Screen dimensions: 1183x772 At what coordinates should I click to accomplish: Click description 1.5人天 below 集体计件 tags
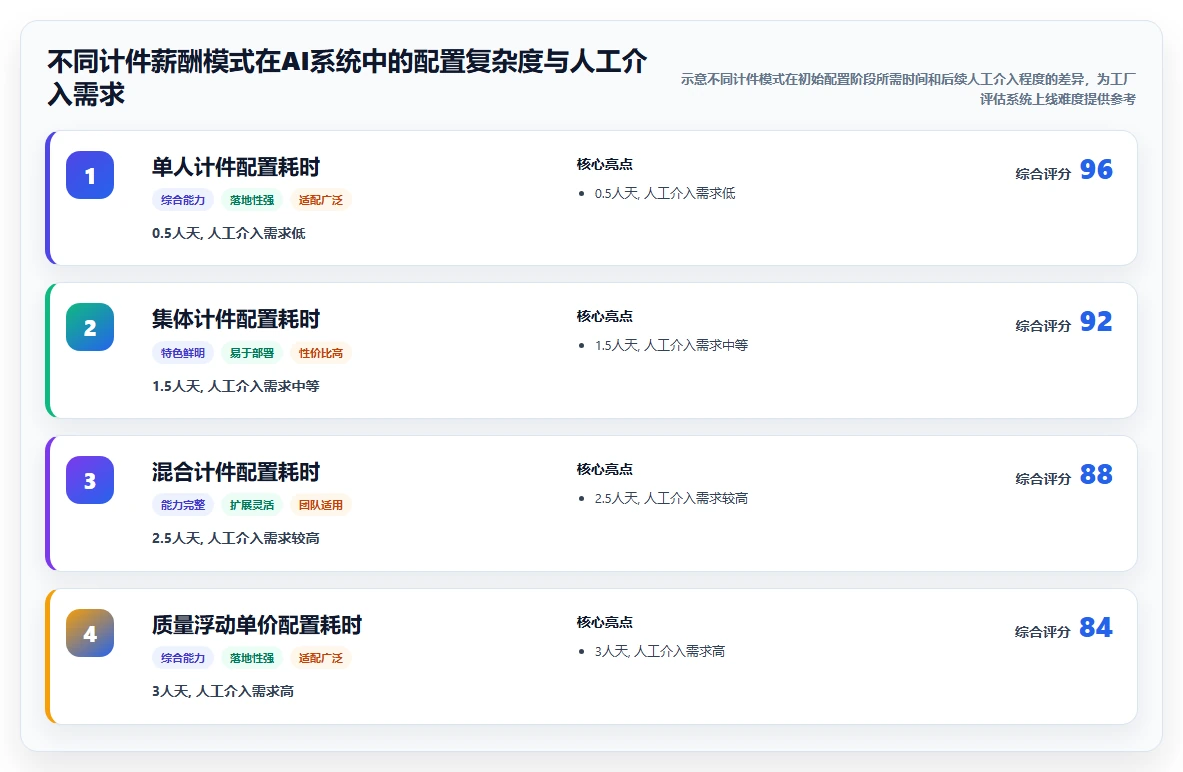pyautogui.click(x=235, y=386)
